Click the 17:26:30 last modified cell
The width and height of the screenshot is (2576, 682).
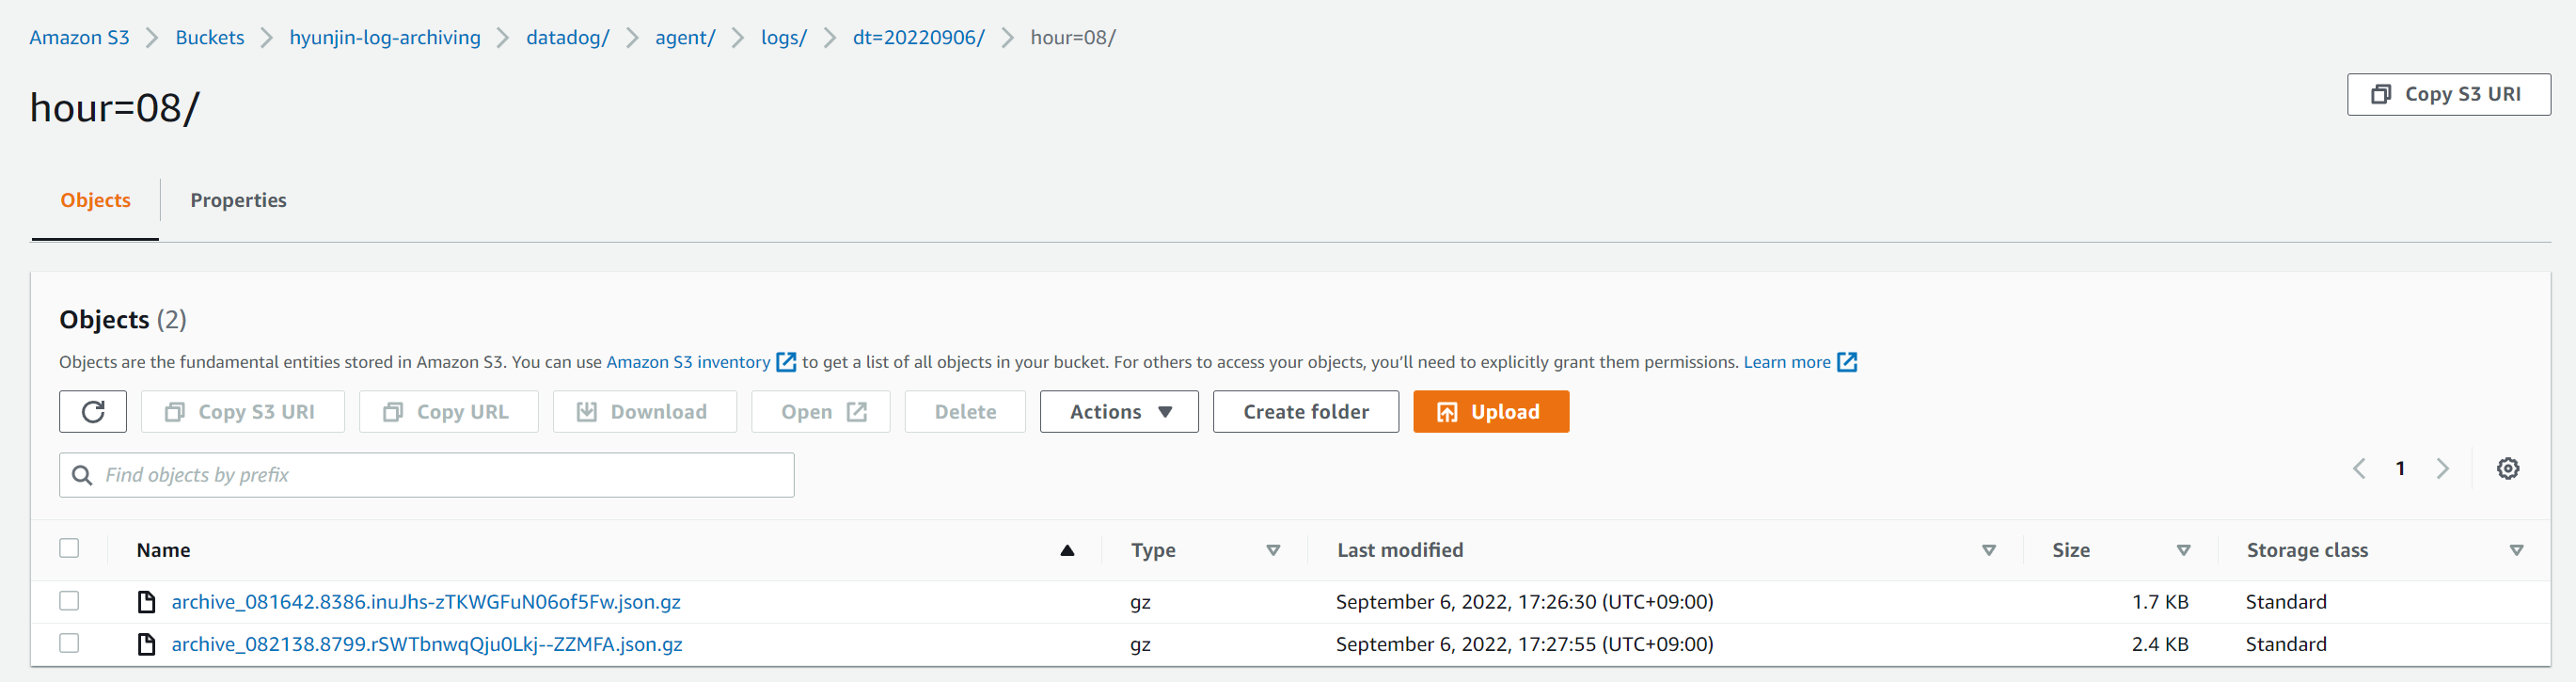(1525, 602)
